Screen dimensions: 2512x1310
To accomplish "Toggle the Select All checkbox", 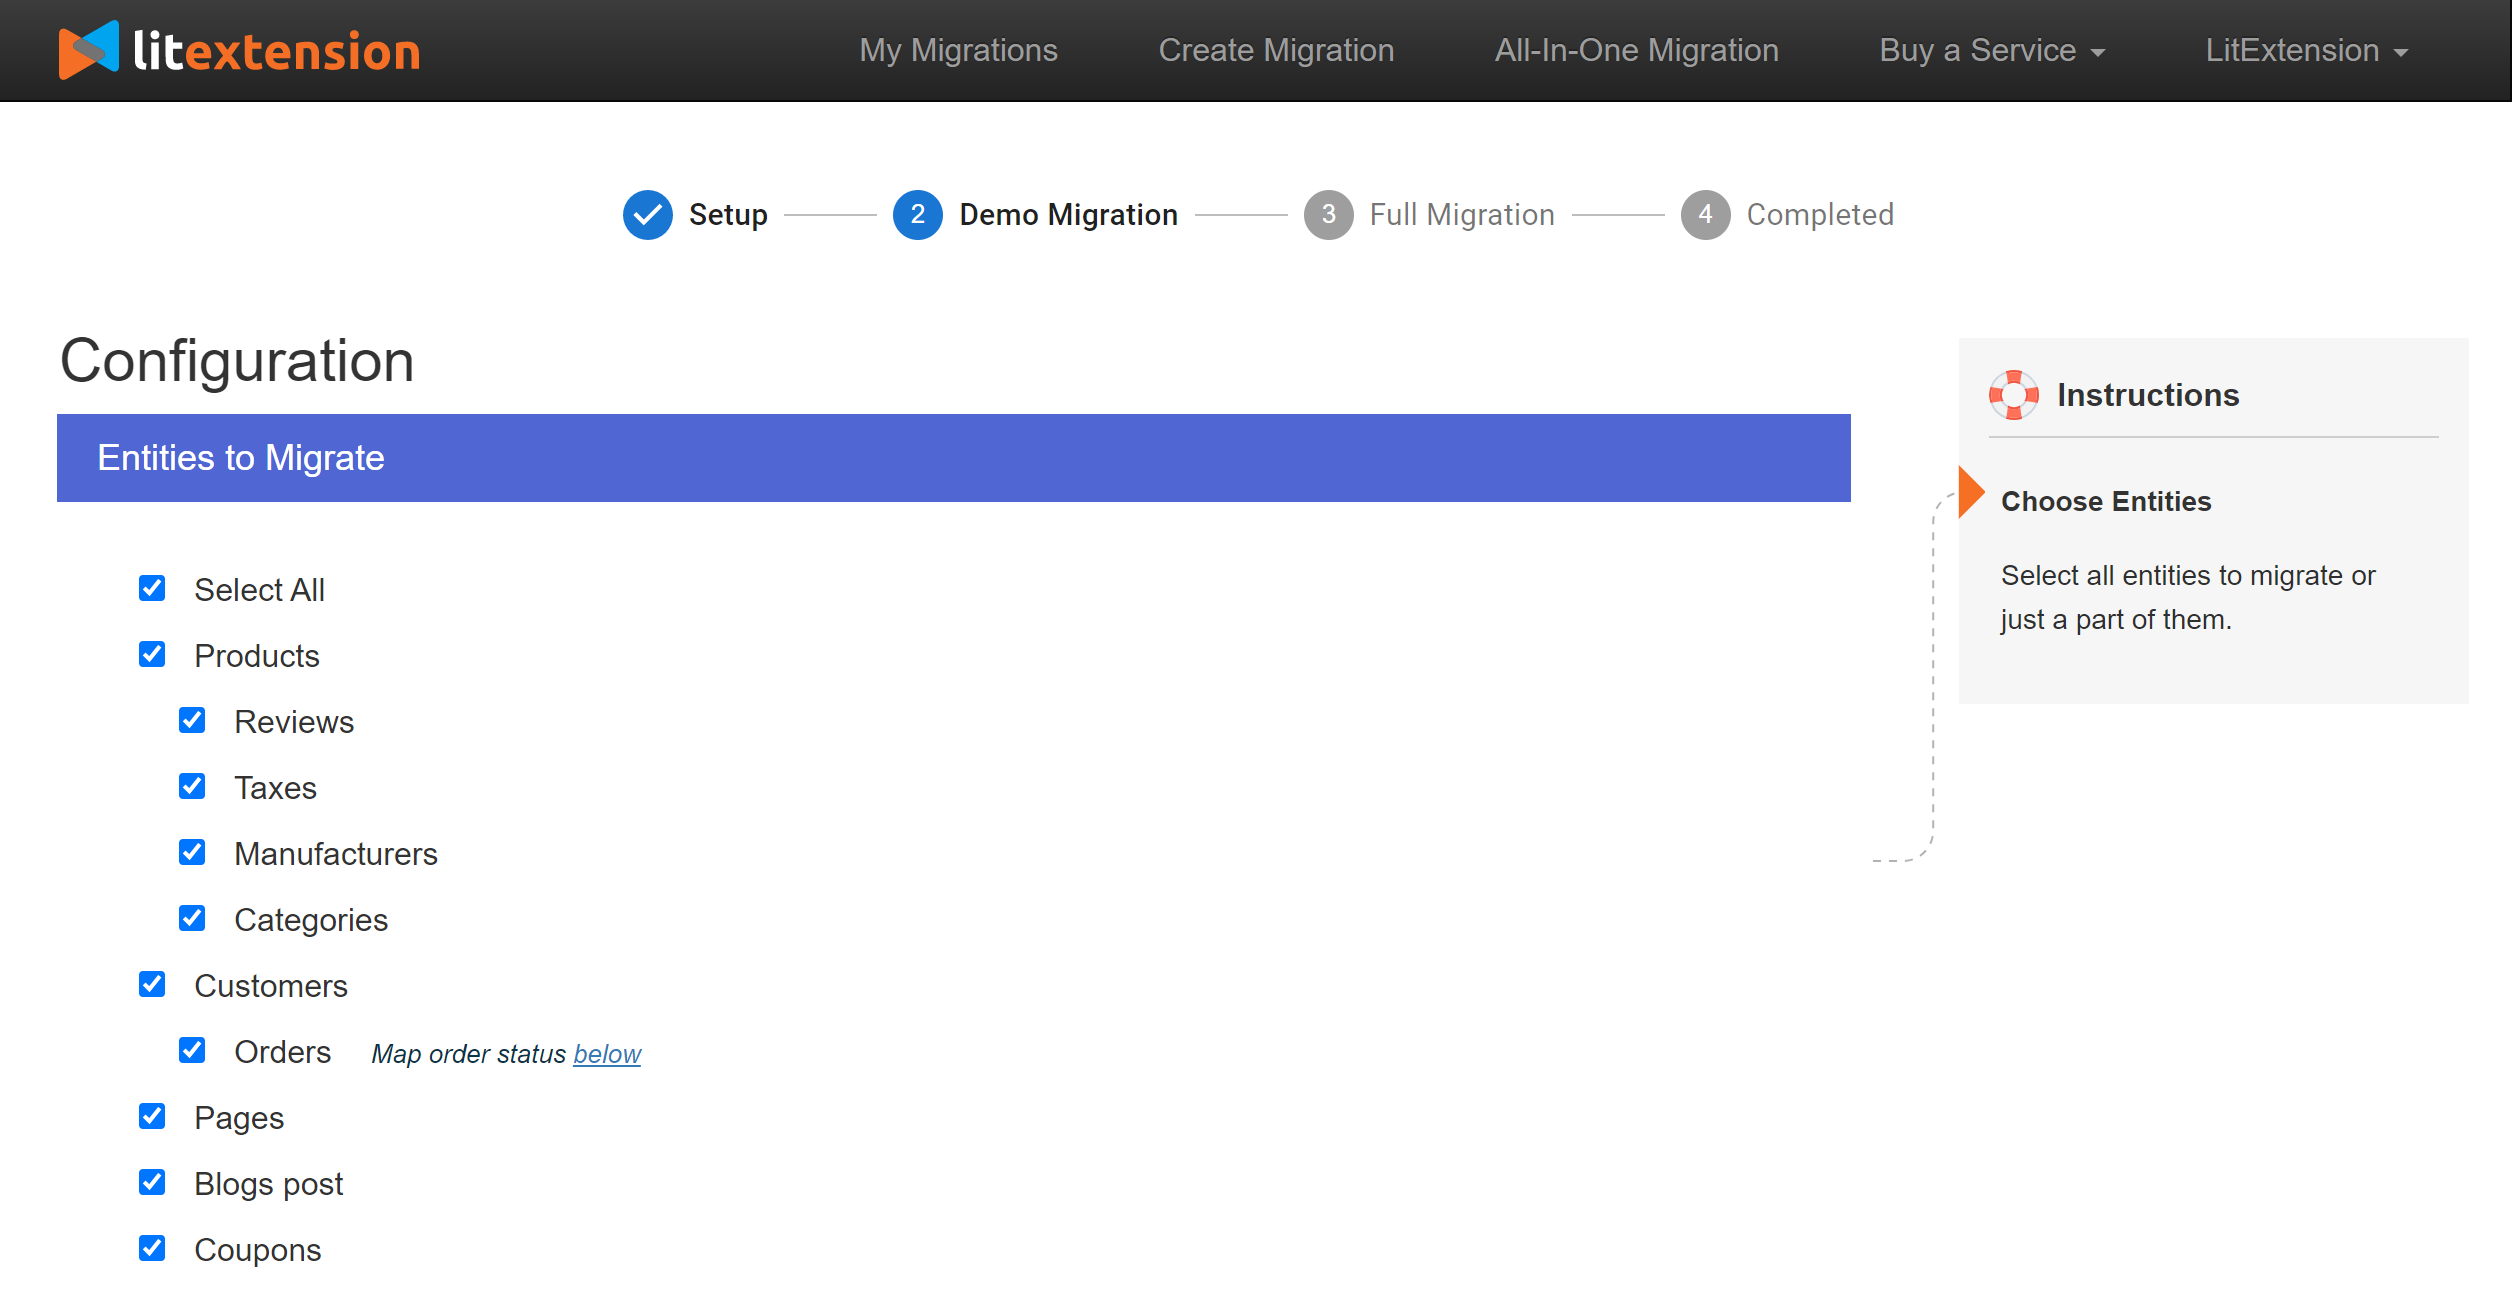I will pos(151,588).
